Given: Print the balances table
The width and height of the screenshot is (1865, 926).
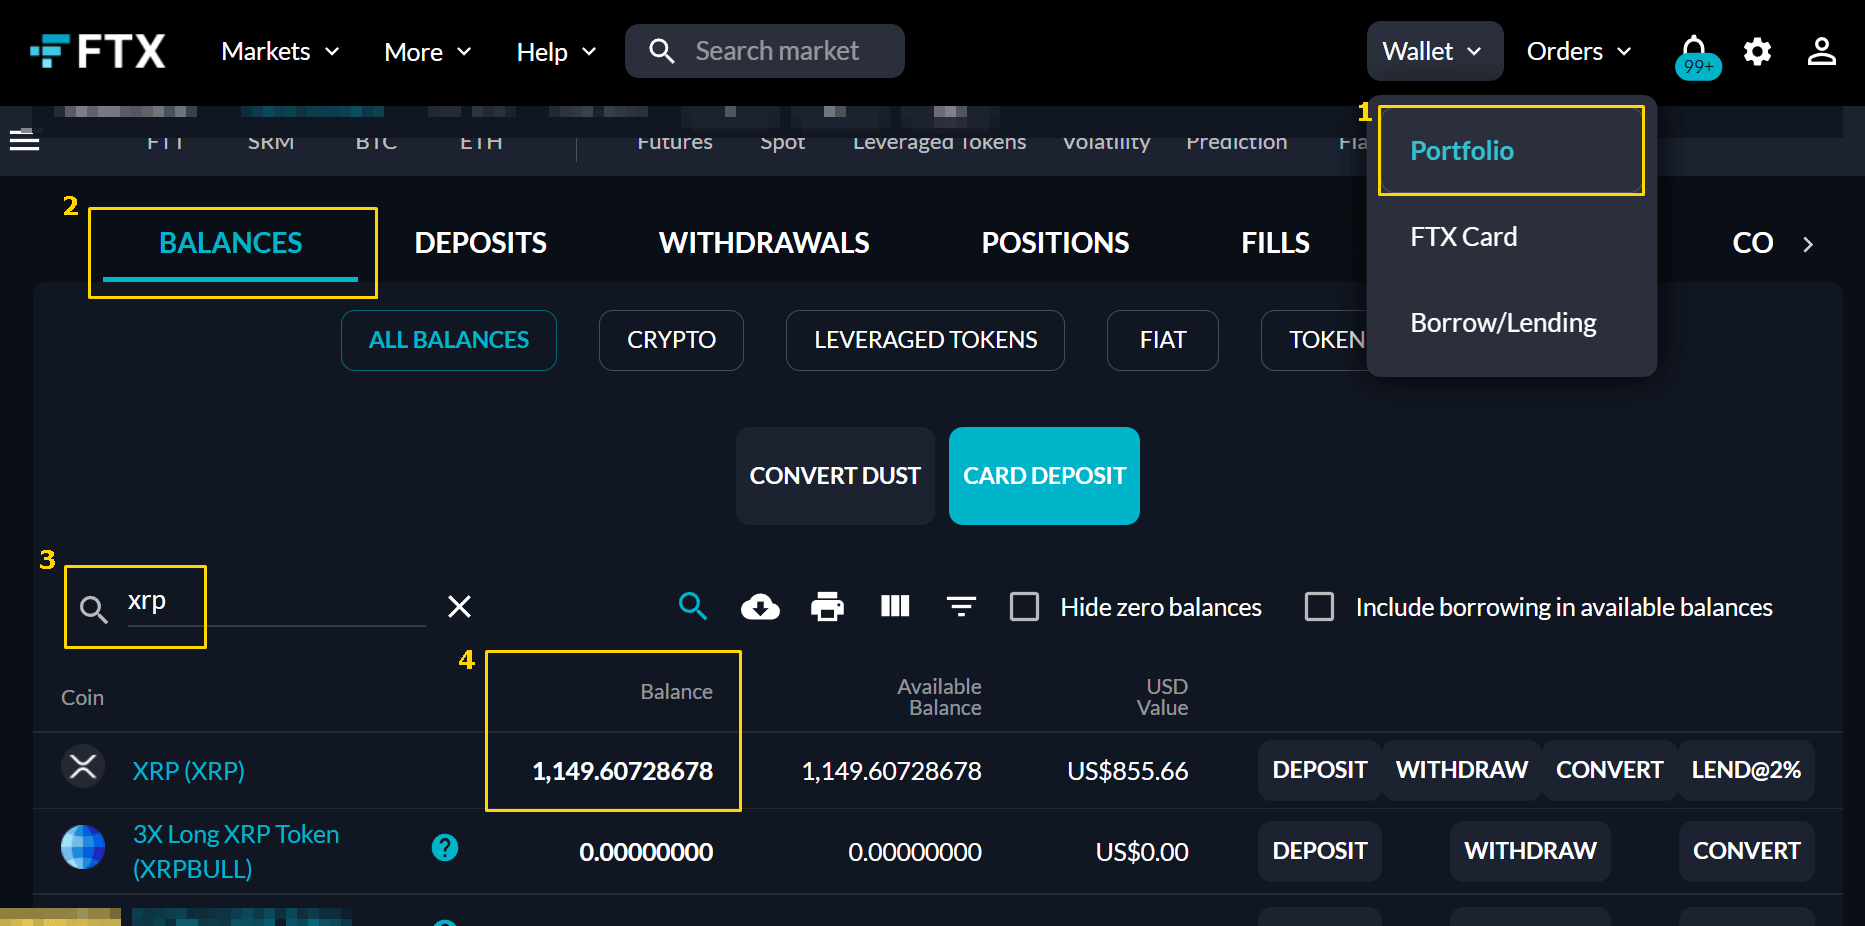Looking at the screenshot, I should (827, 606).
